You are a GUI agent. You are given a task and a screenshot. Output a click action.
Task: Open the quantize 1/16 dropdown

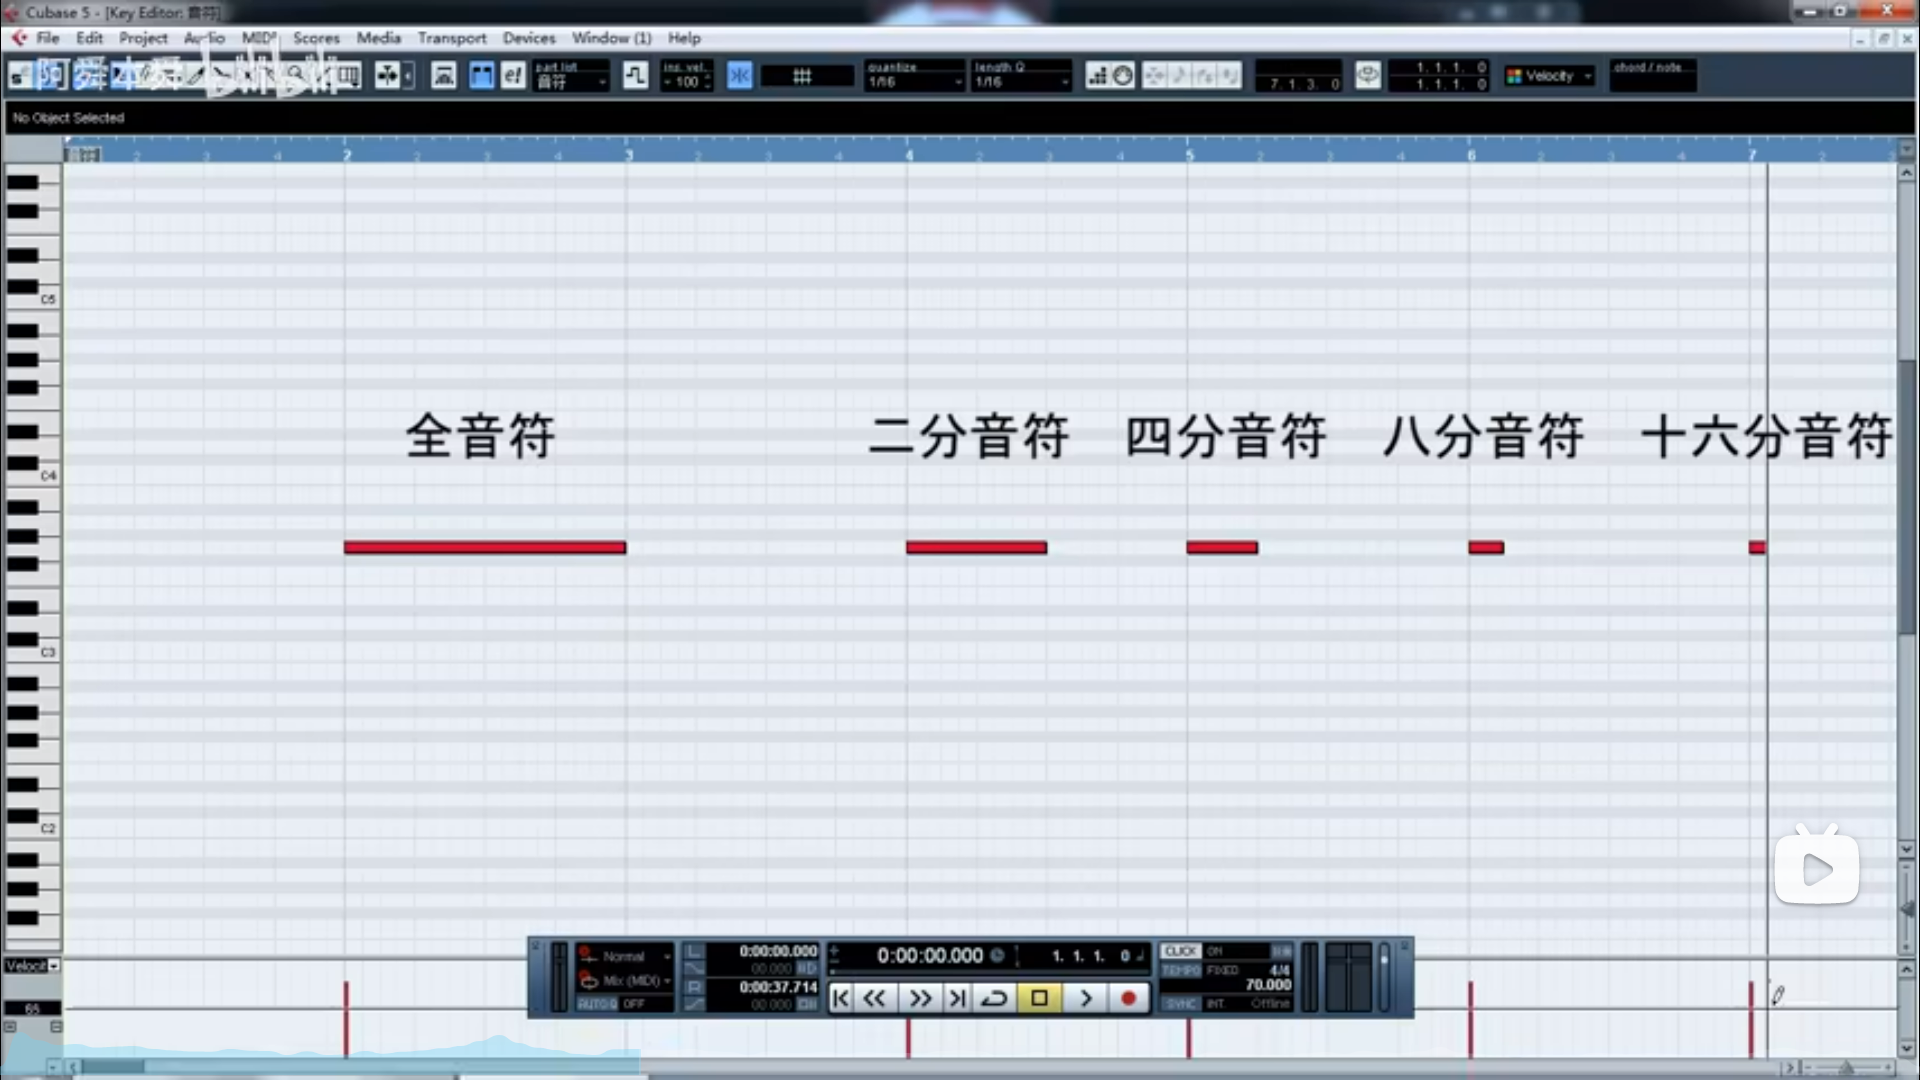pos(914,82)
